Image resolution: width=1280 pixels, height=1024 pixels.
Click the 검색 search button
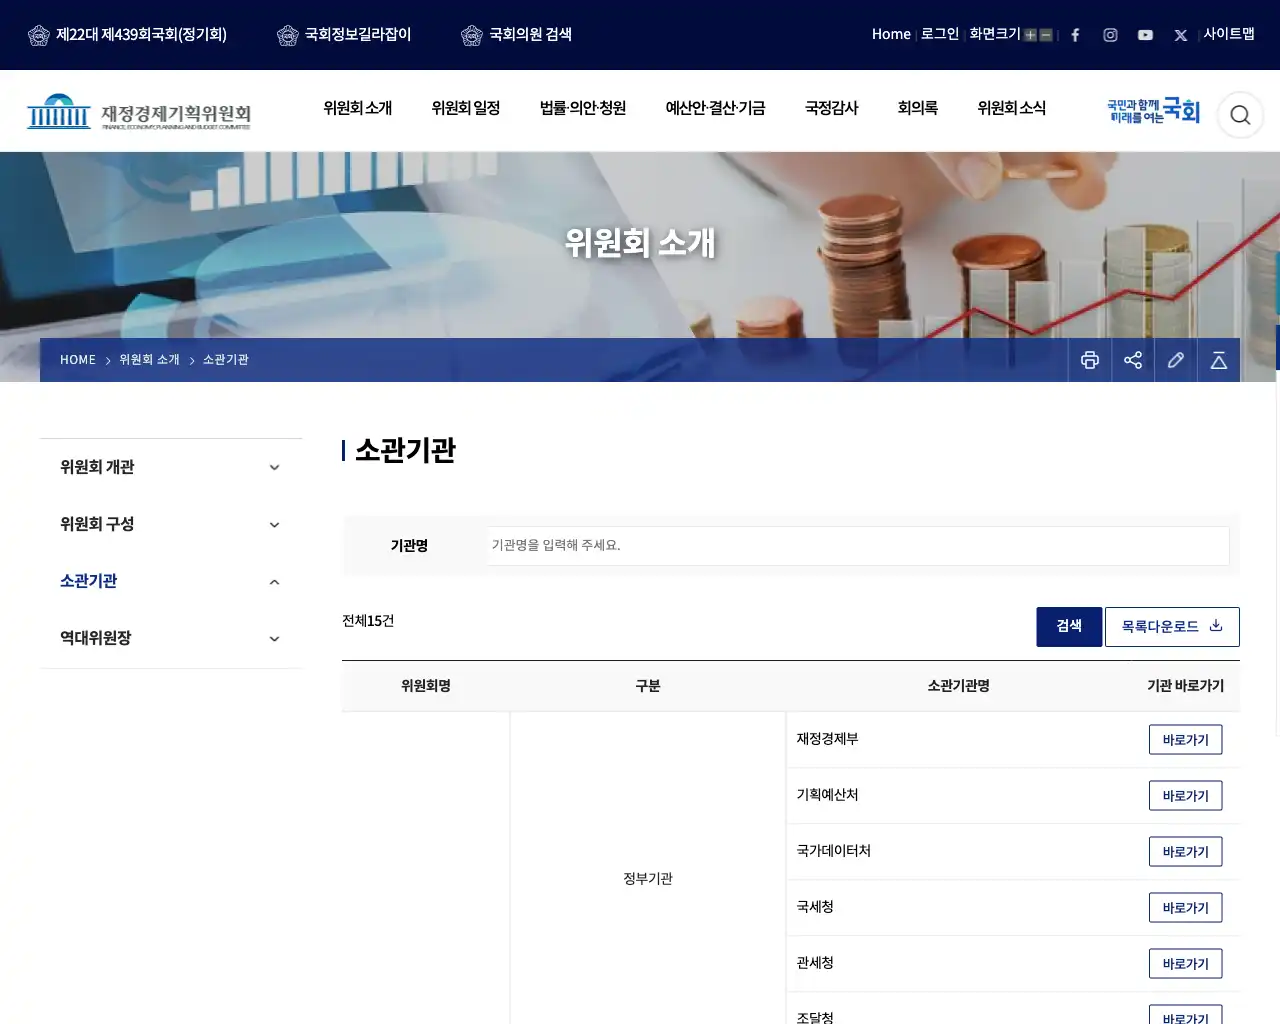[x=1069, y=627]
